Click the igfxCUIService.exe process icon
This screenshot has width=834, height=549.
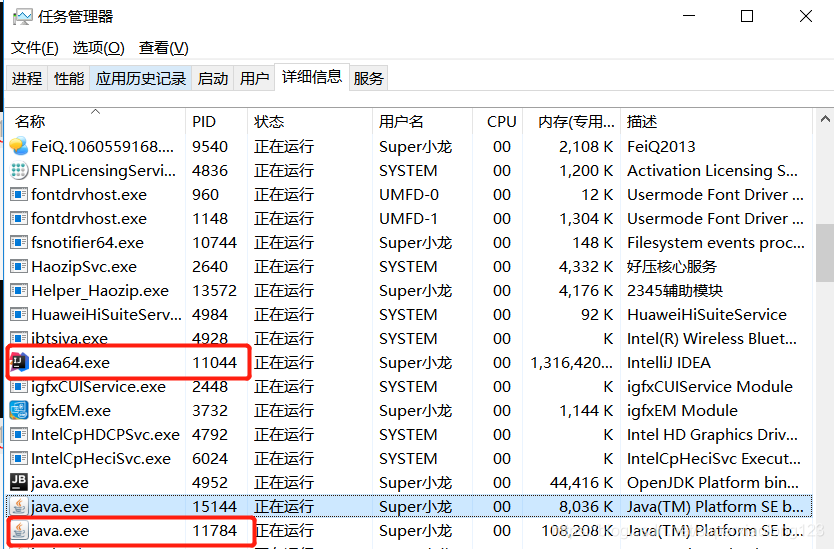click(19, 386)
